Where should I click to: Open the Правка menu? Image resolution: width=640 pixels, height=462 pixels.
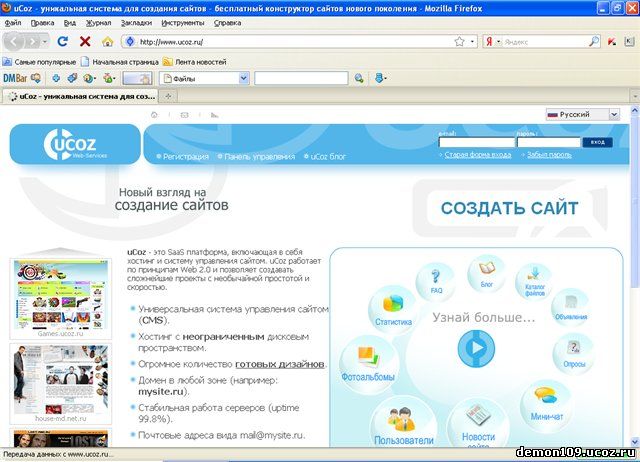[42, 23]
